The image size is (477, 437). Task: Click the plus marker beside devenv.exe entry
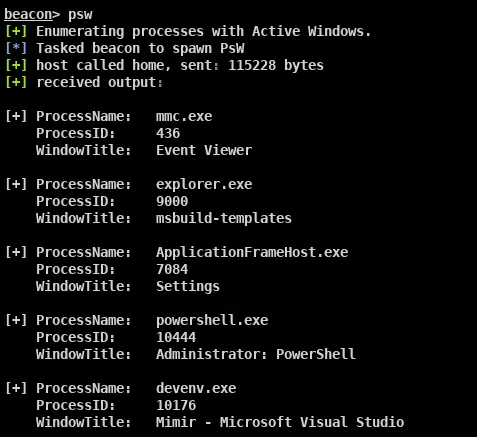pos(16,388)
